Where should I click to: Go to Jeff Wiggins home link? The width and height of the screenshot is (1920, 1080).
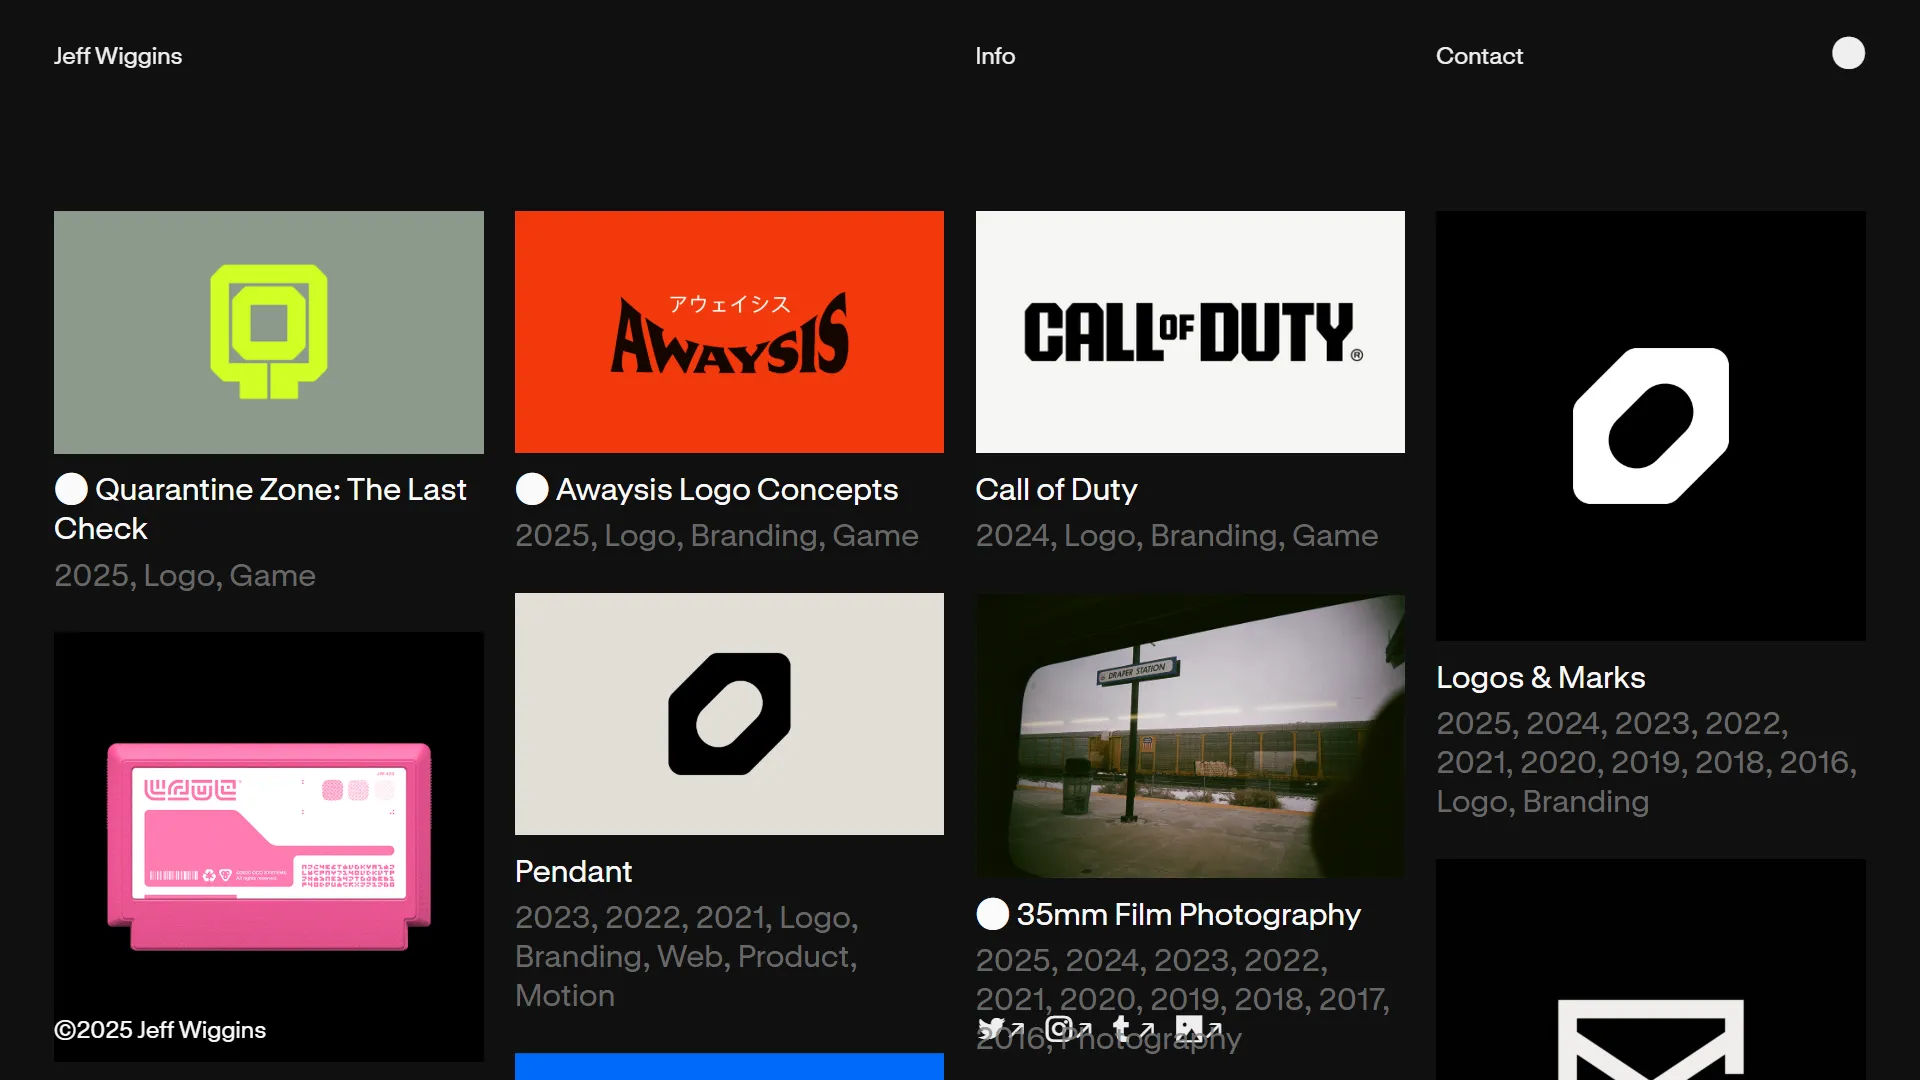(x=118, y=56)
